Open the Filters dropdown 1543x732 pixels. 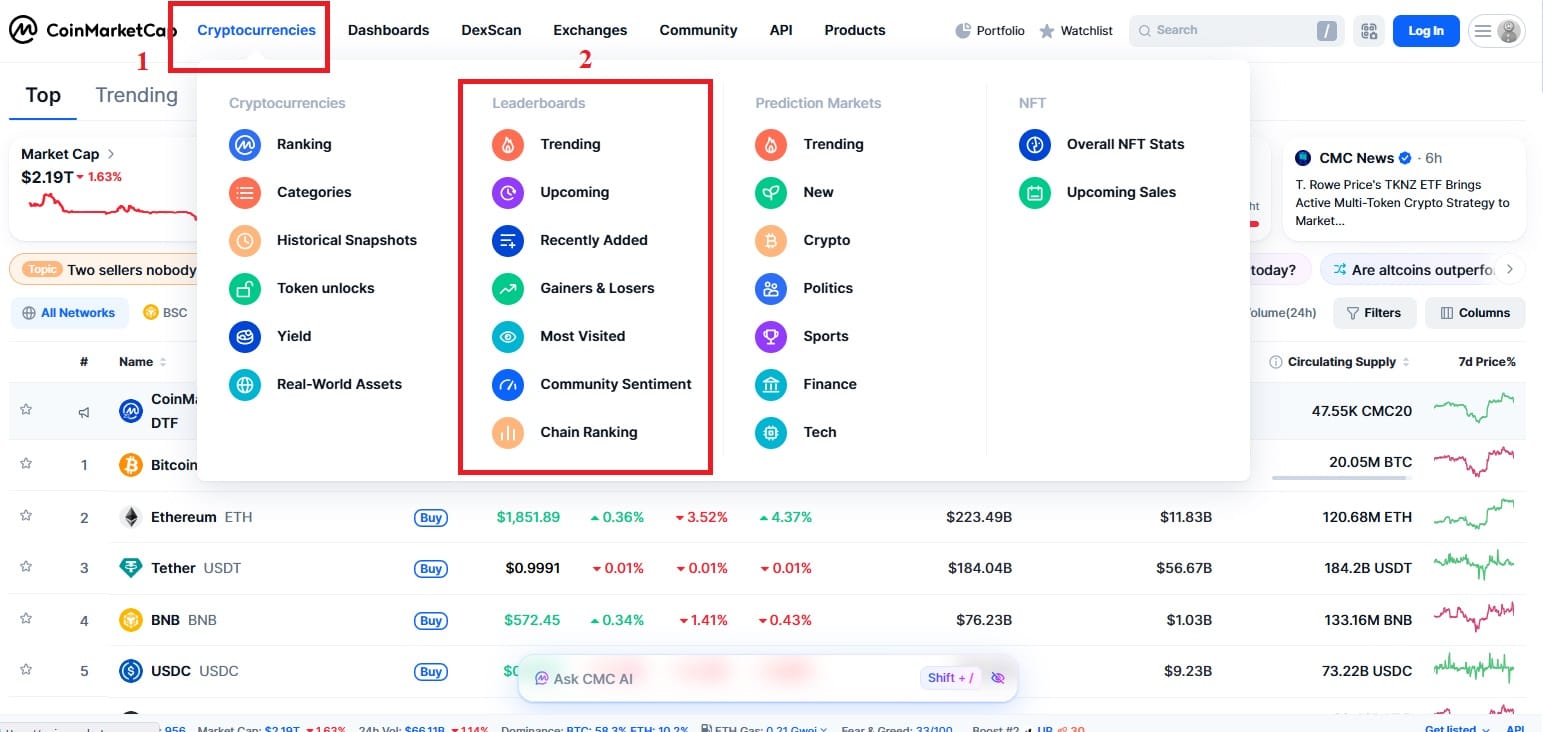1375,313
